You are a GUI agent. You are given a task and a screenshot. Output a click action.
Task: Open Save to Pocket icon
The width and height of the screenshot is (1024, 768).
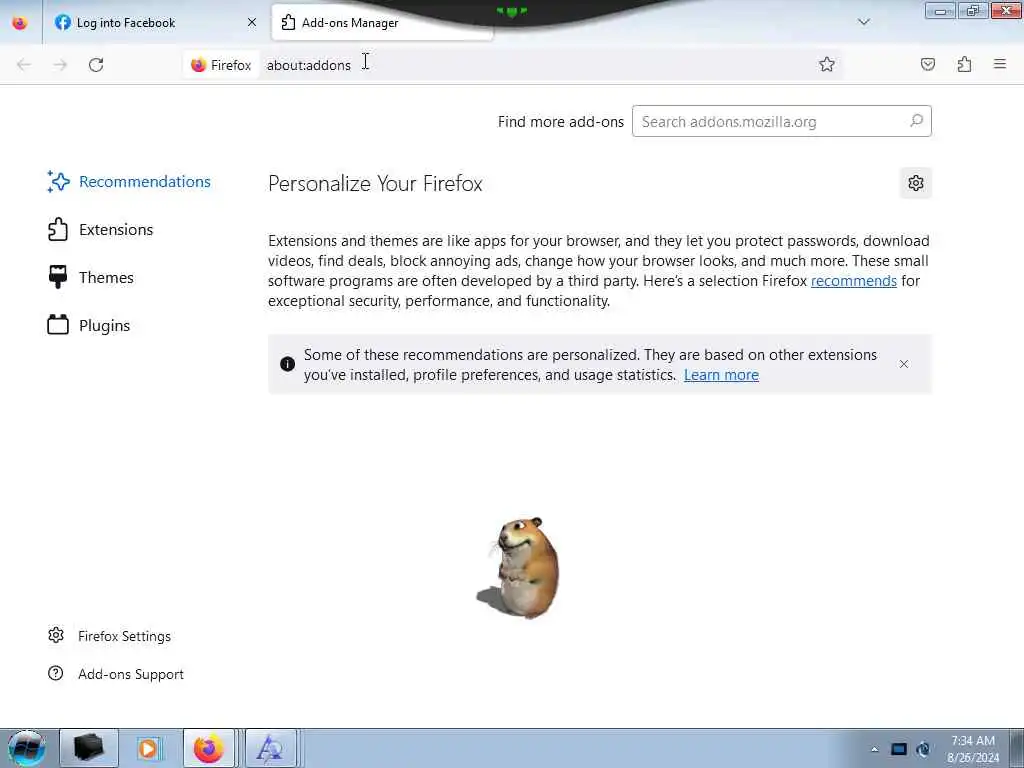tap(927, 64)
